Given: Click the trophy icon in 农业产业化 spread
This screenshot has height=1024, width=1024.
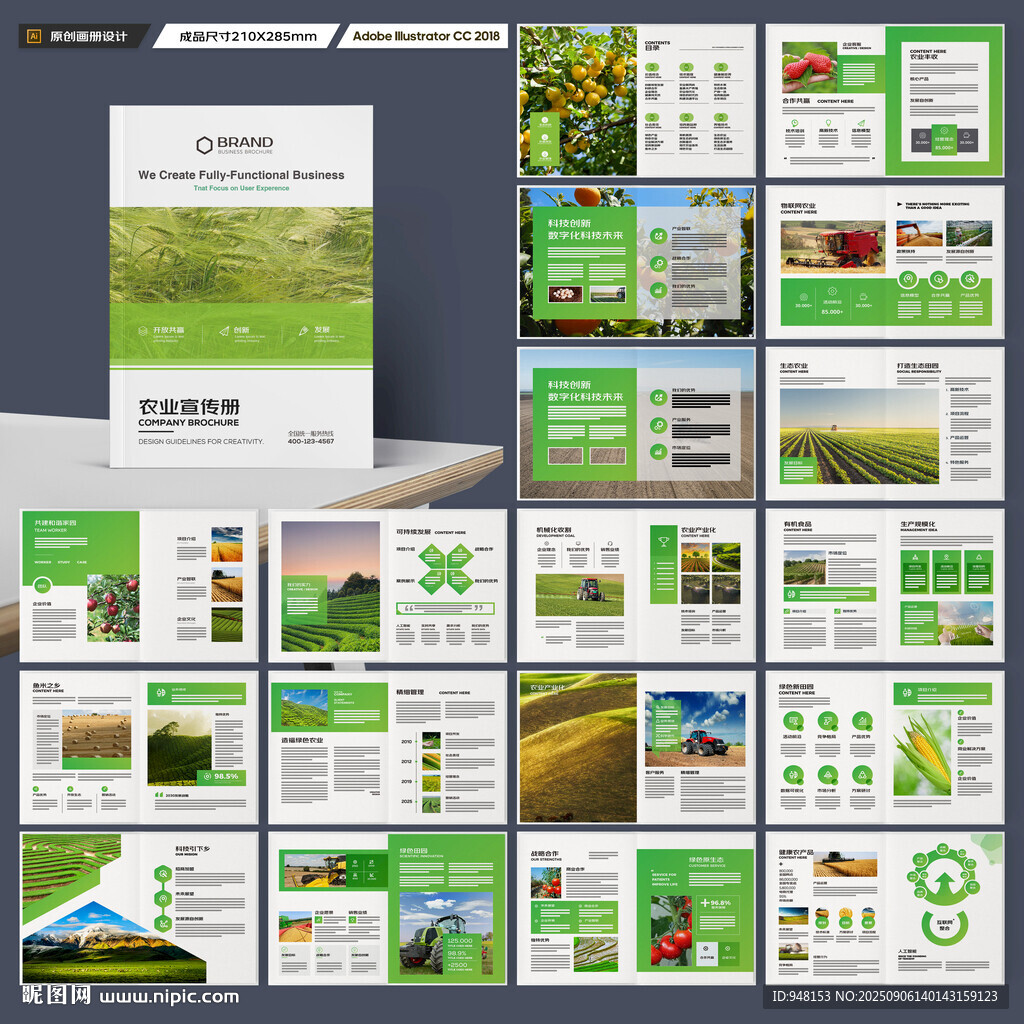Looking at the screenshot, I should [x=664, y=541].
